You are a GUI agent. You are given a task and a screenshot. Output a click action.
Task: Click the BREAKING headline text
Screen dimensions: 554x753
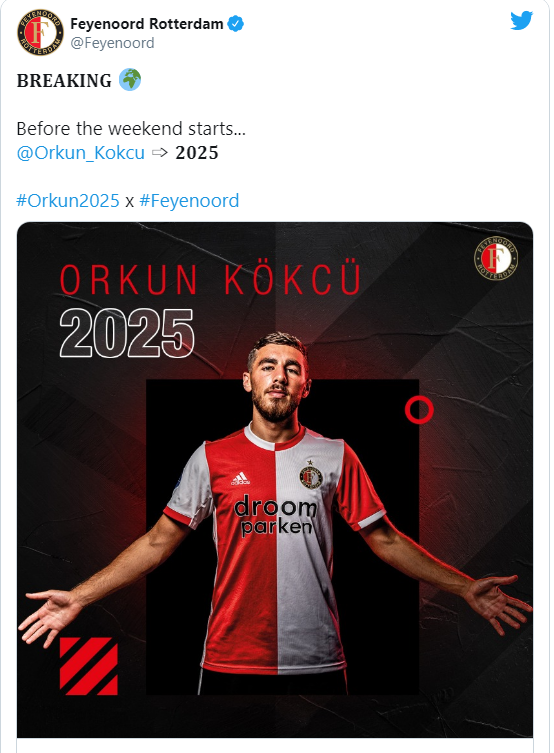click(x=64, y=80)
